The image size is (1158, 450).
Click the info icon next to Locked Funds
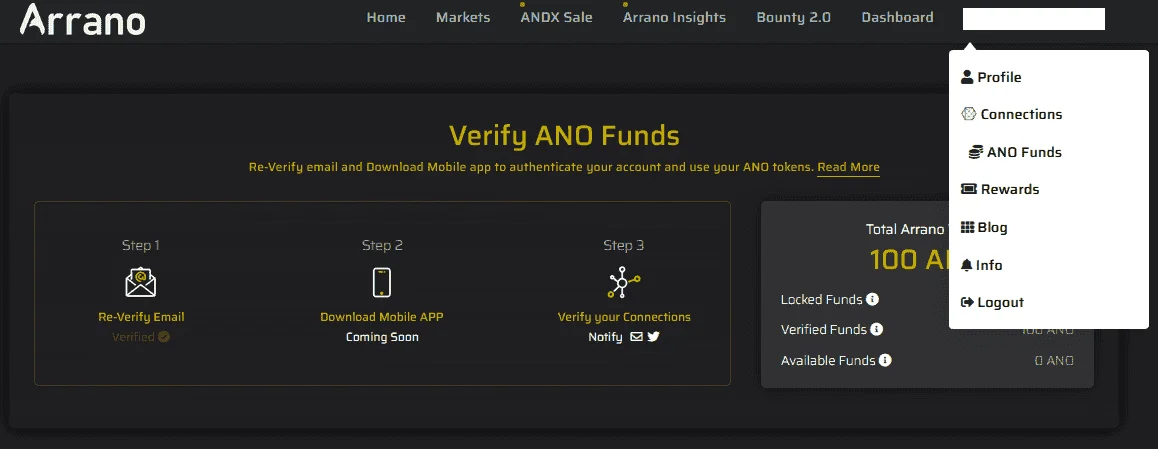[872, 299]
